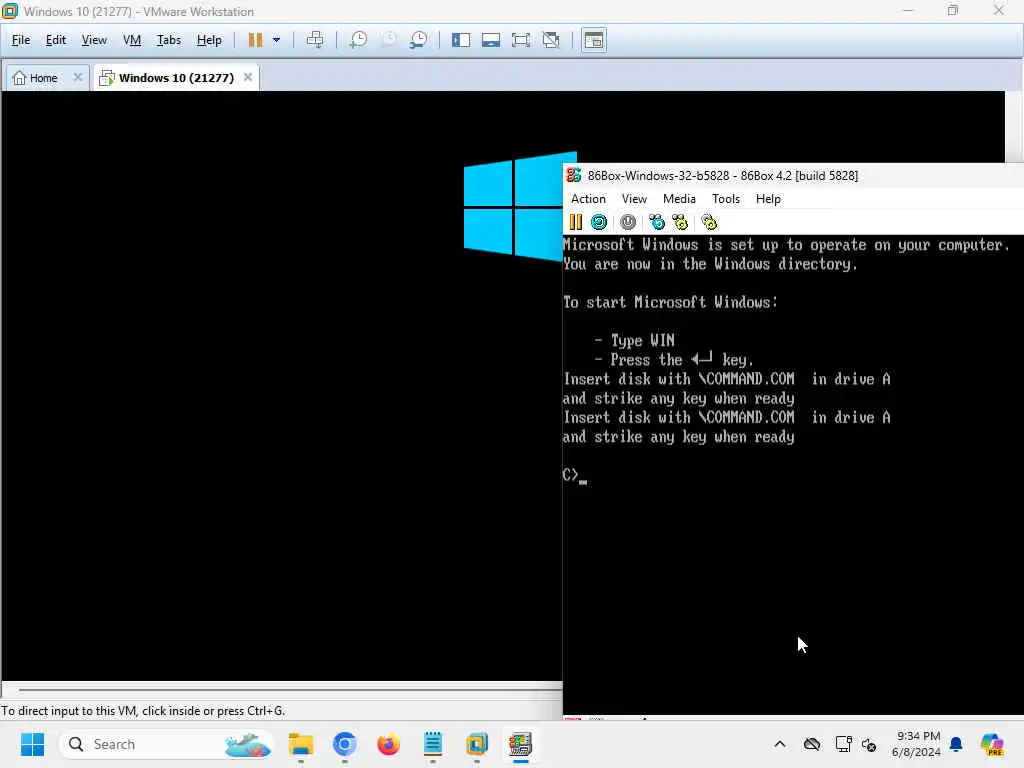Open the Notepad taskbar icon
The width and height of the screenshot is (1024, 768).
coord(432,744)
